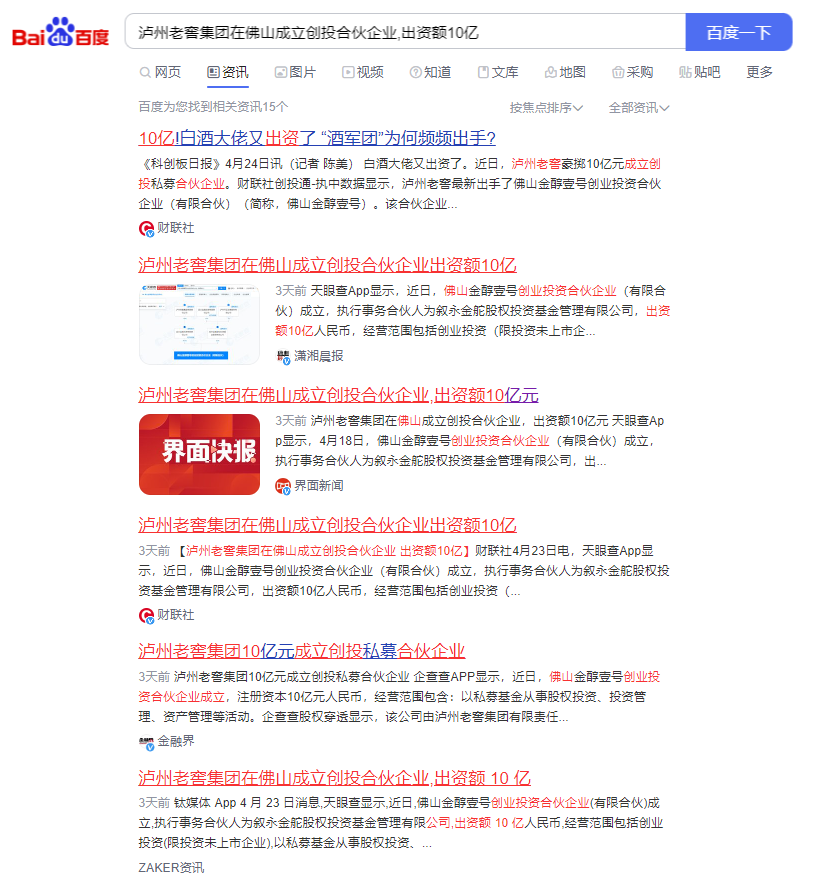Open the 视频 tab
This screenshot has width=815, height=893.
click(363, 72)
